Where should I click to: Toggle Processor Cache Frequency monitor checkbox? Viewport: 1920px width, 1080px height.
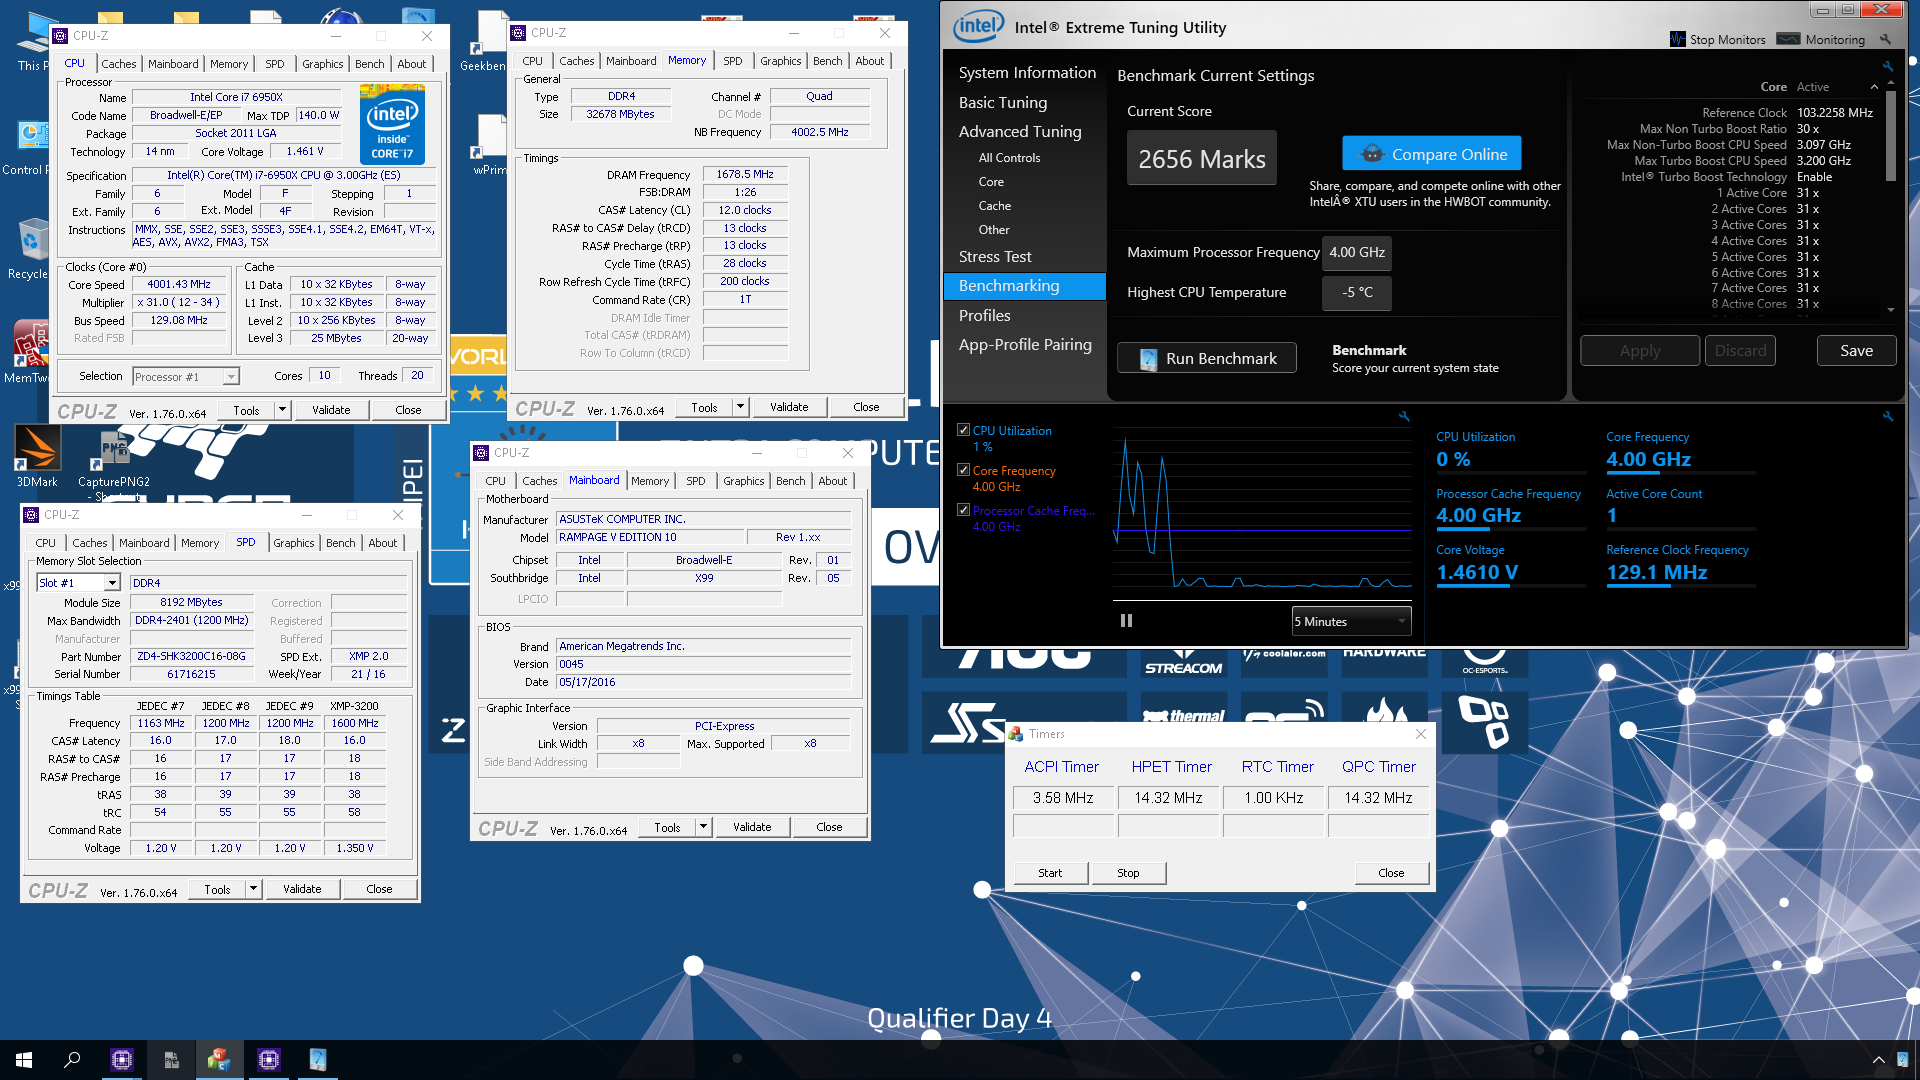pos(964,510)
